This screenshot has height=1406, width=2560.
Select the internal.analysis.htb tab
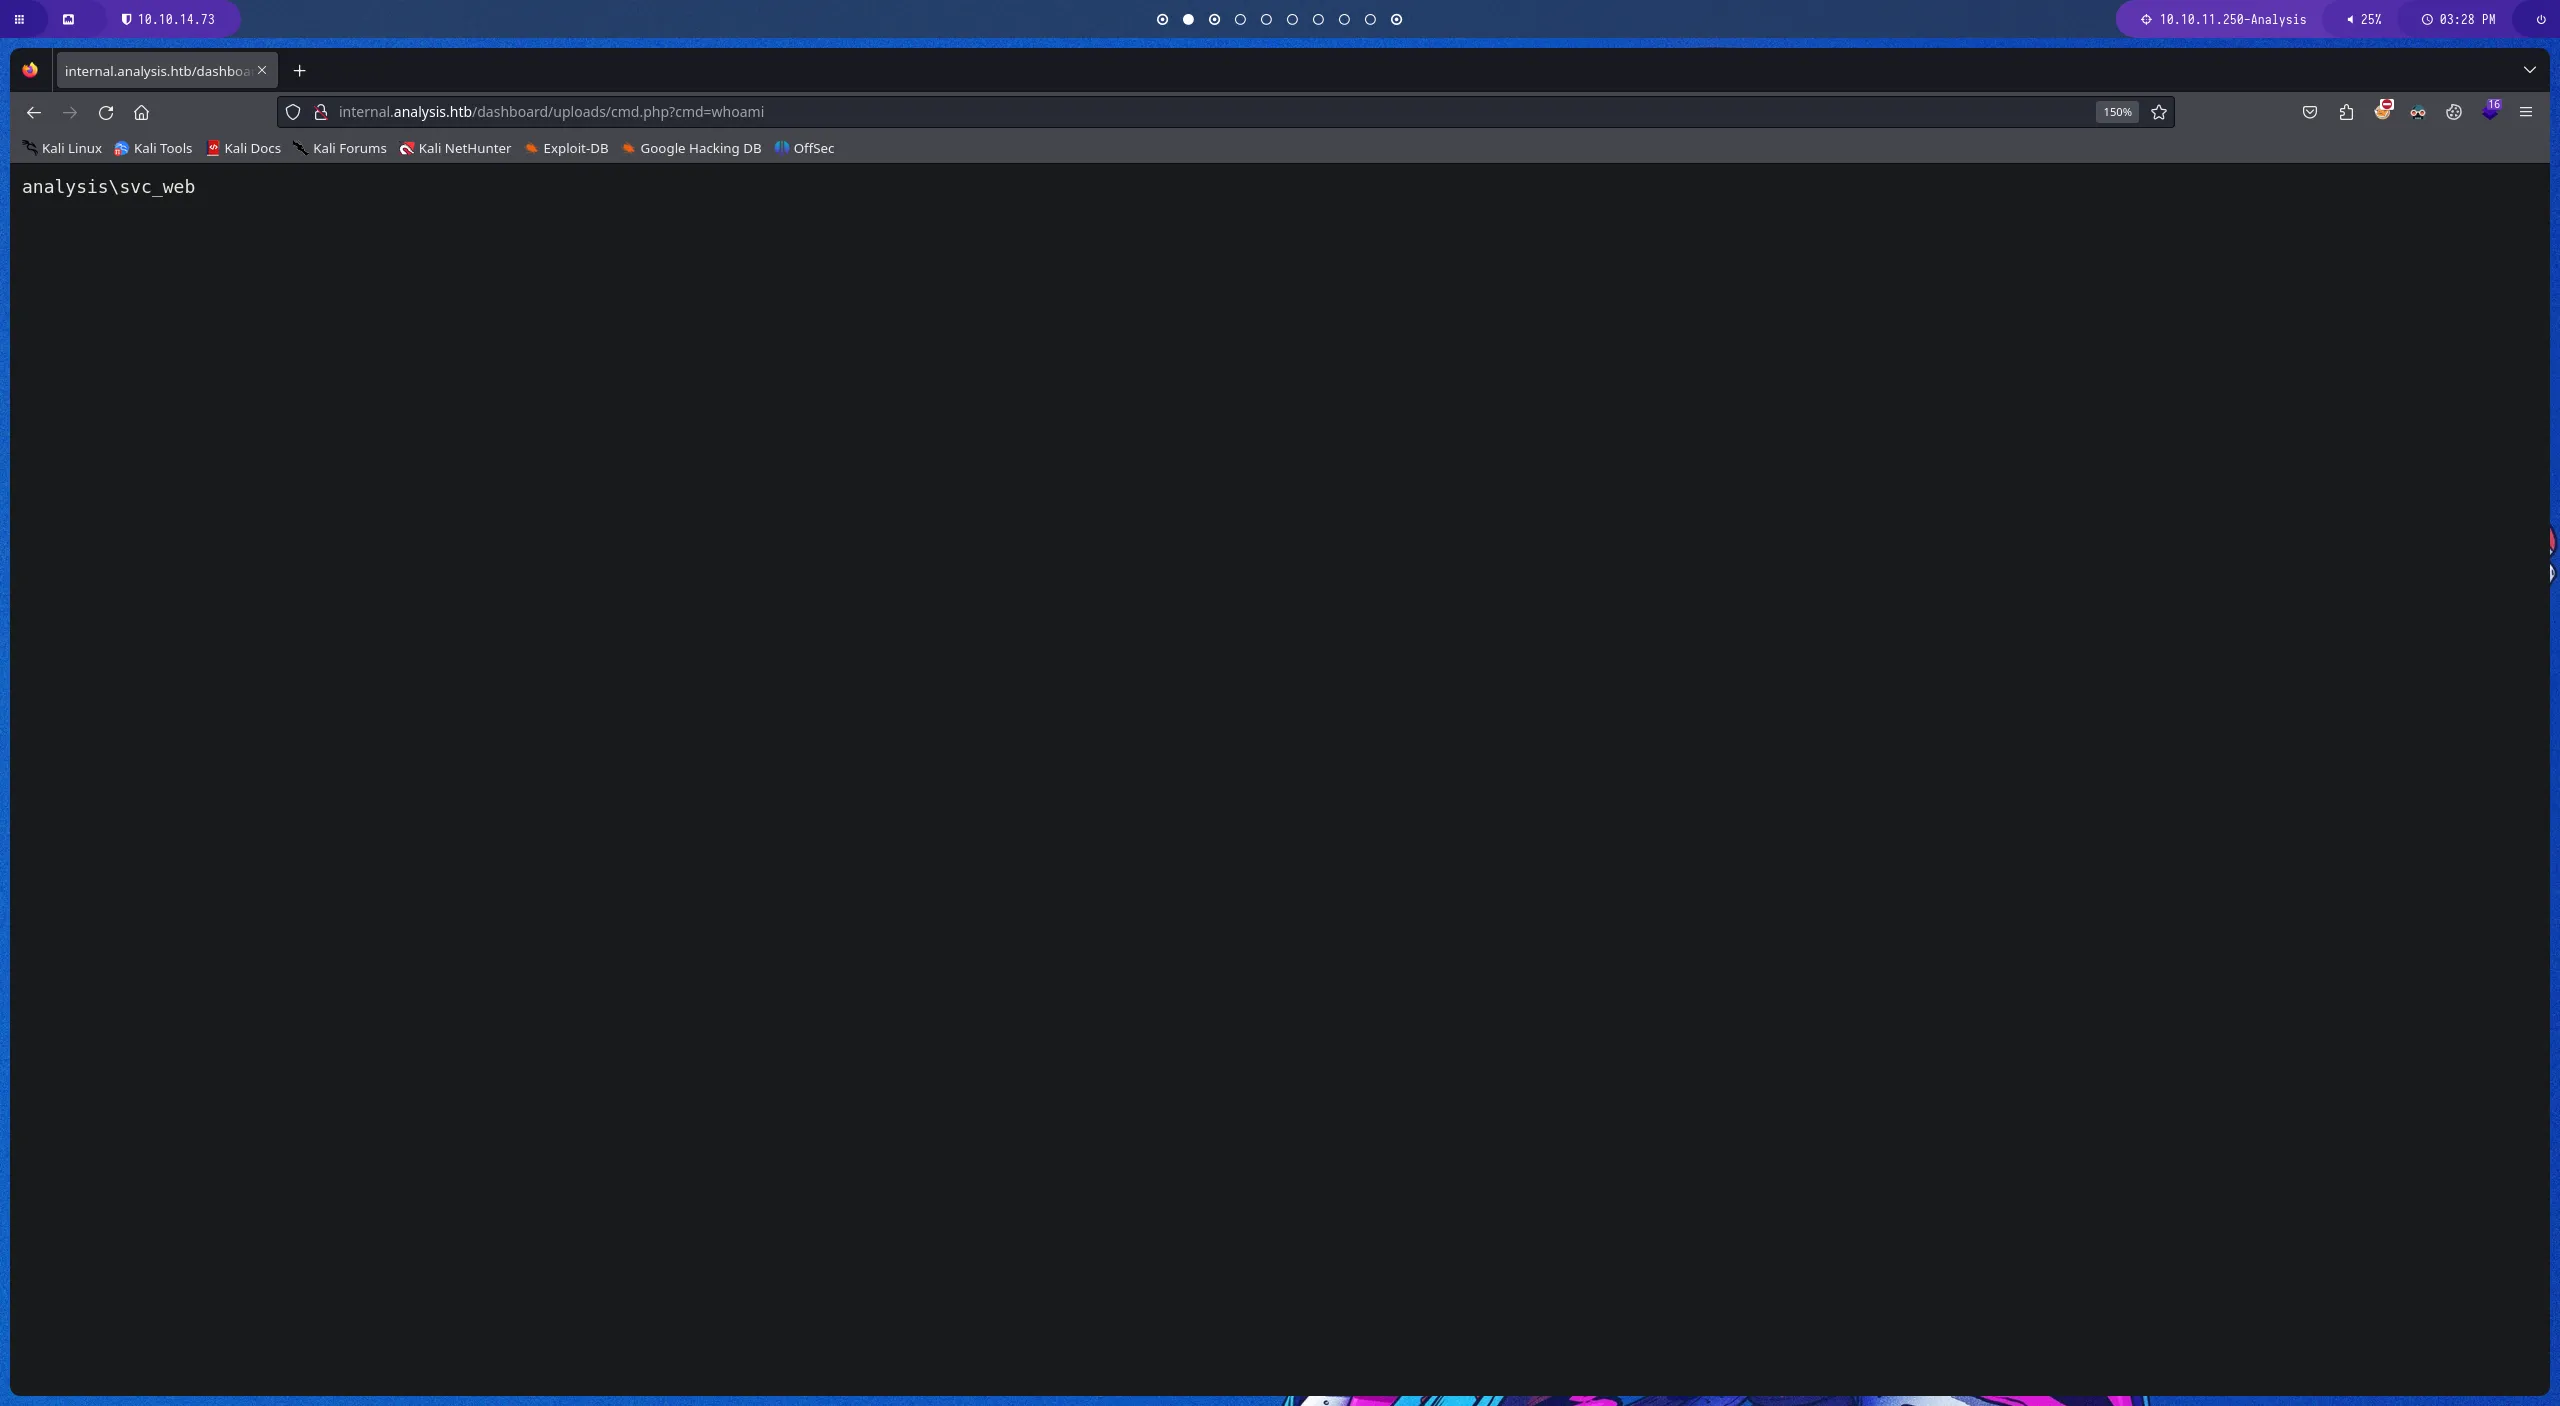coord(155,70)
